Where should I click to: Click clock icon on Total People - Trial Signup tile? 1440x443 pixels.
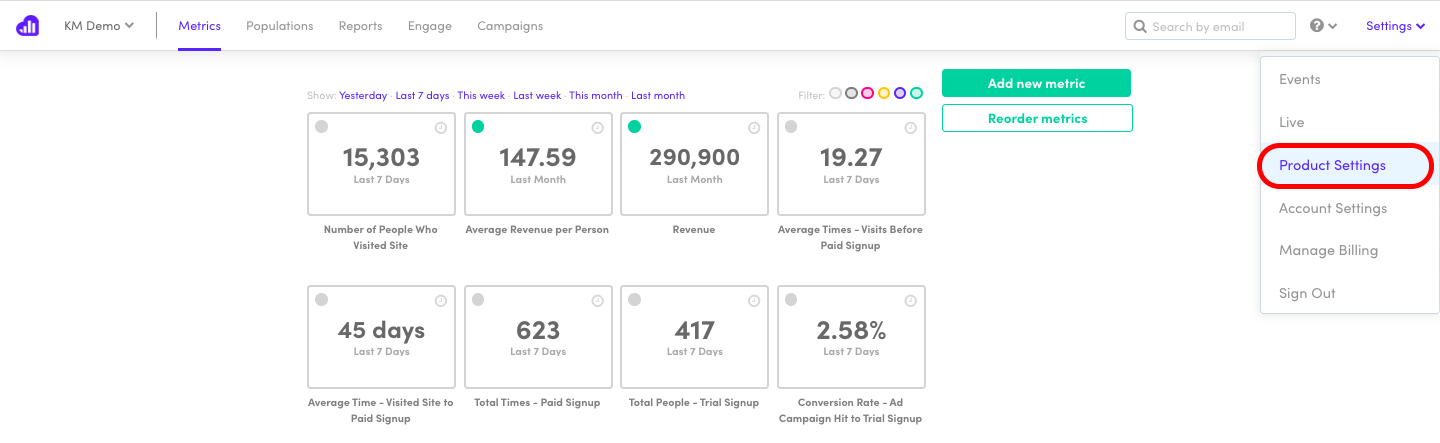click(x=754, y=301)
